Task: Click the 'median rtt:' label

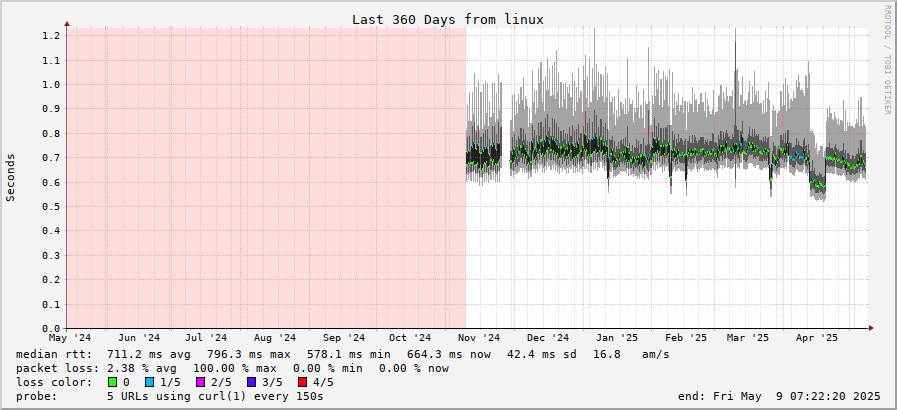Action: [x=54, y=355]
